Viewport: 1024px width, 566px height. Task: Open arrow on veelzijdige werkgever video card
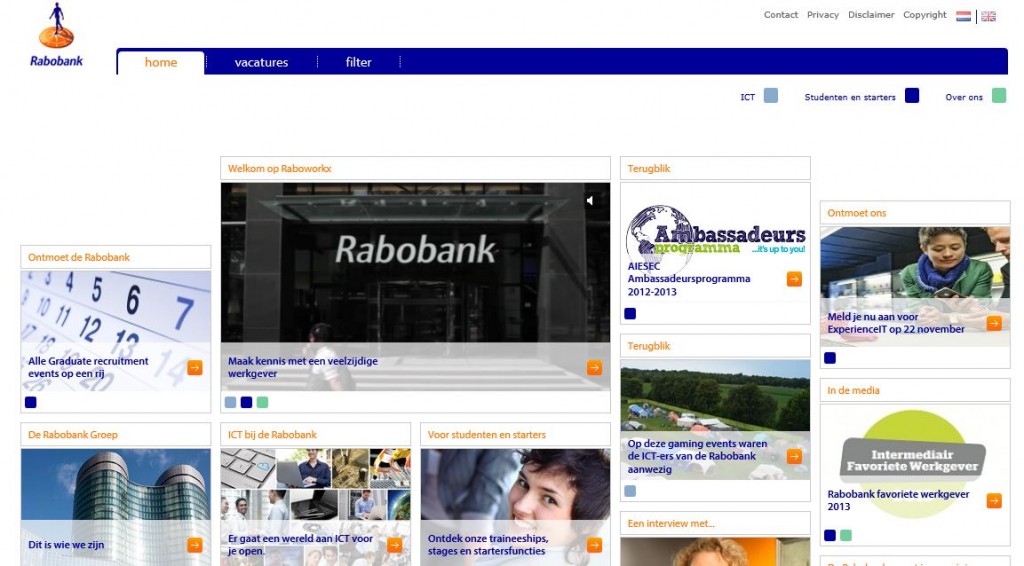(594, 368)
